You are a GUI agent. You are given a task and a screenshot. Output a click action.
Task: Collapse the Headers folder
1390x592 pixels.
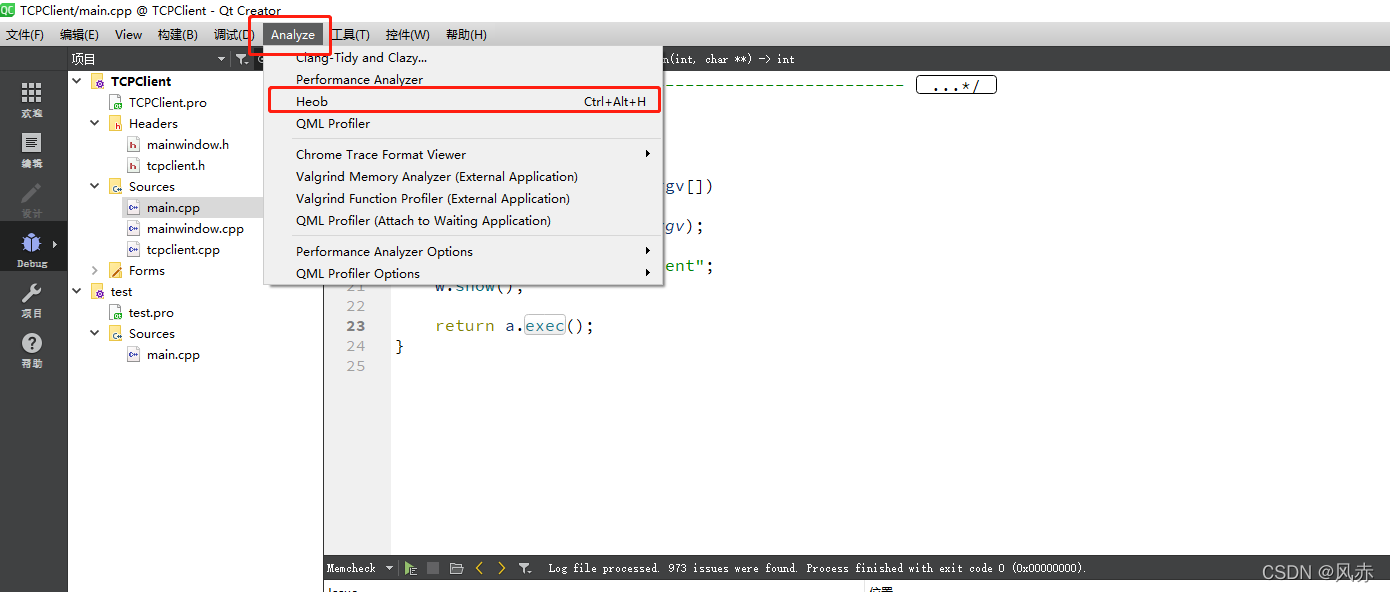click(x=95, y=123)
